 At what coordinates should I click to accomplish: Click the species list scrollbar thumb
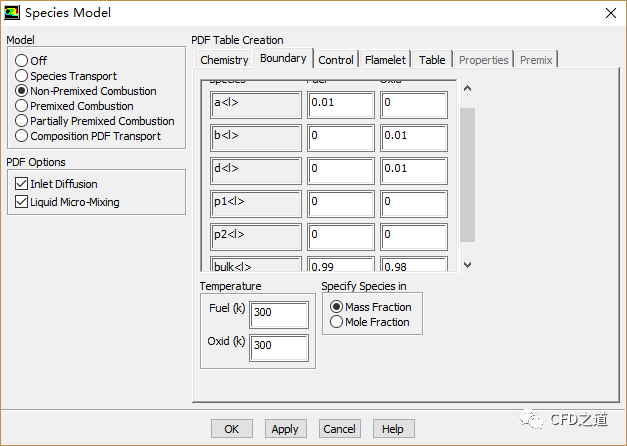[x=467, y=175]
